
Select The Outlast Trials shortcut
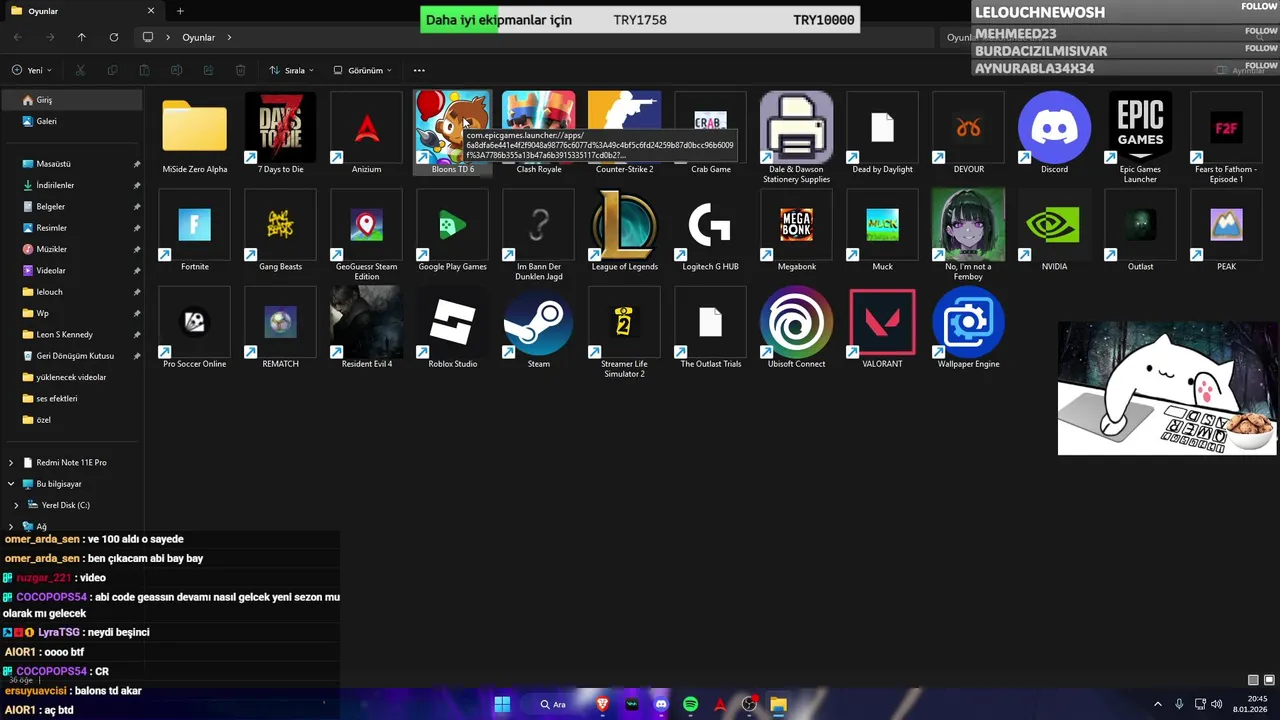(x=711, y=328)
